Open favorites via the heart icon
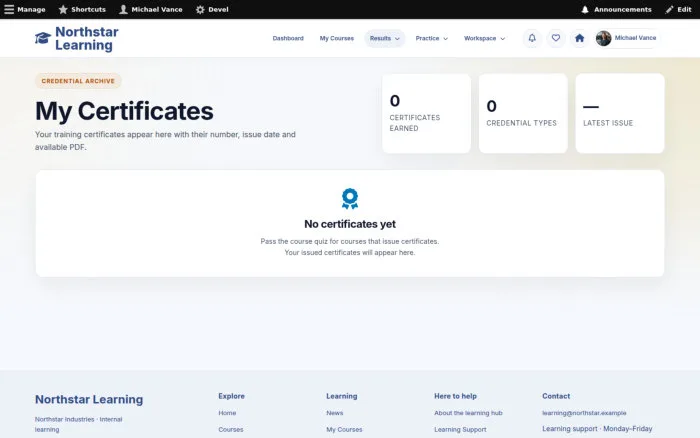 (555, 38)
